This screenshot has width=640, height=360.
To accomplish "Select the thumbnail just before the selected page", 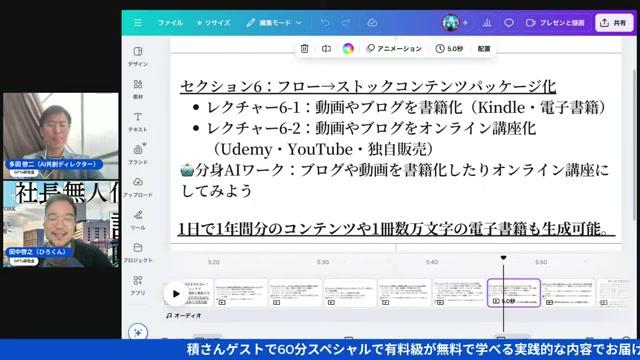I will pyautogui.click(x=459, y=293).
